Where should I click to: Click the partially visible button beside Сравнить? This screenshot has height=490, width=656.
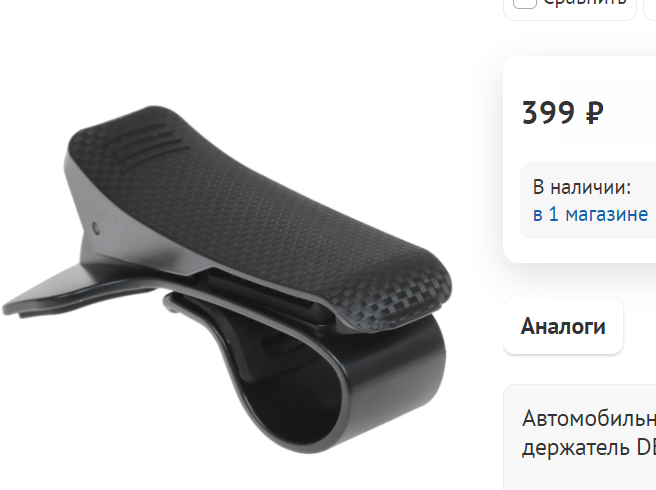tap(650, 8)
